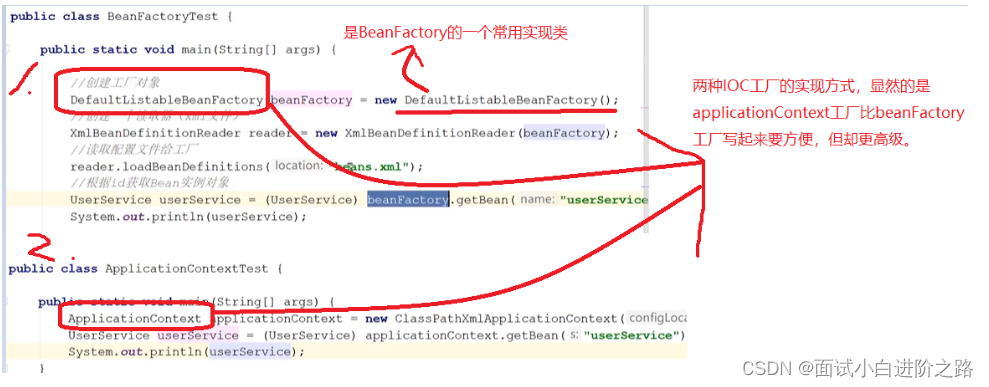Screen dimensions: 989x387
Task: Click the comment //读取配置文件给工厂
Action: pos(135,150)
